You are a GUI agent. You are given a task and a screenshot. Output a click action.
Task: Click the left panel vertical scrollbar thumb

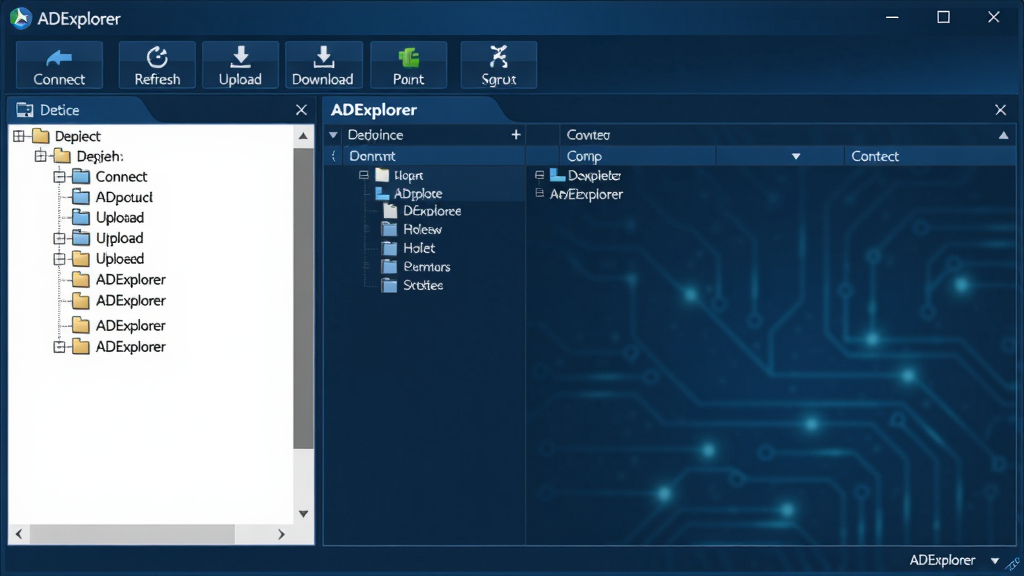304,298
